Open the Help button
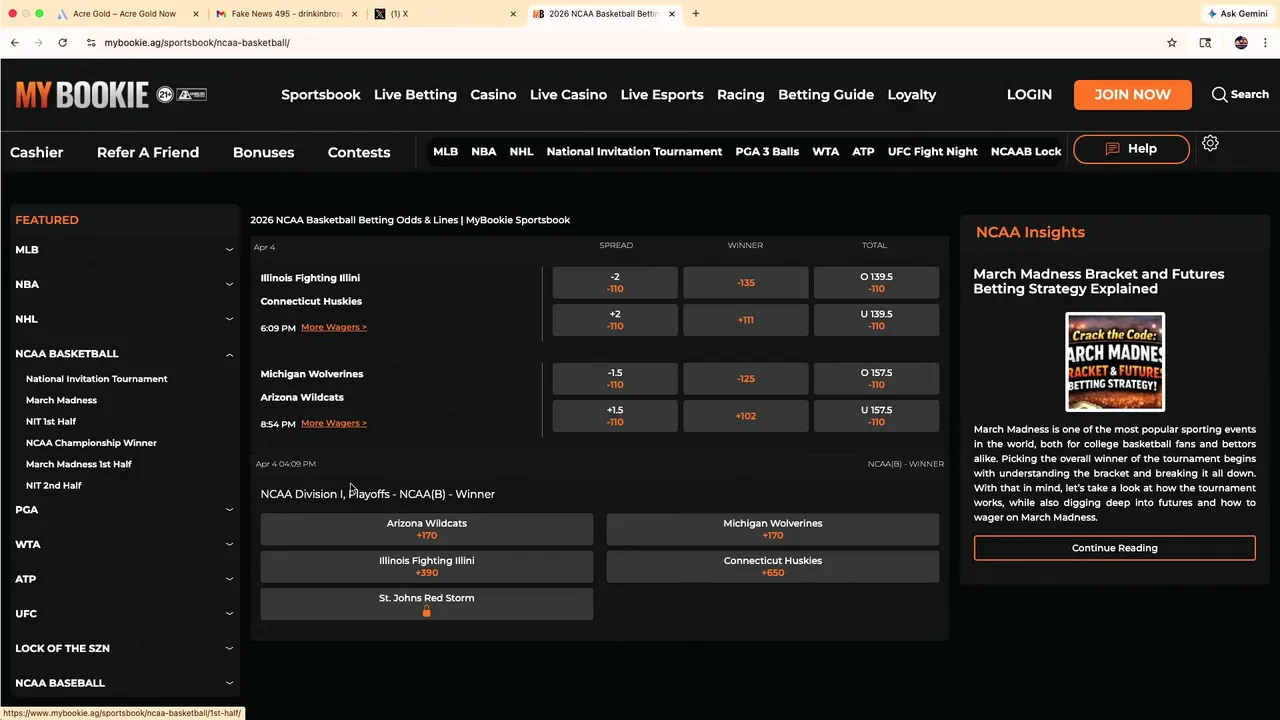 tap(1131, 149)
